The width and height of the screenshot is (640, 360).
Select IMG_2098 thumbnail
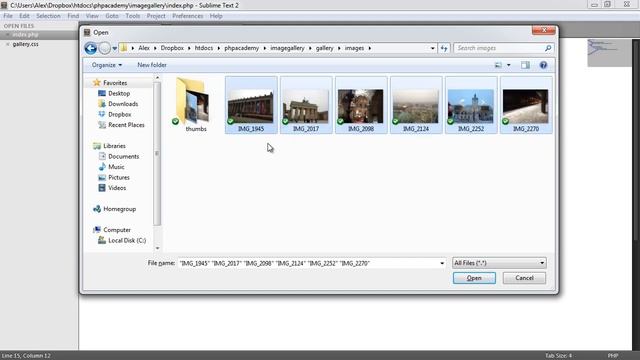tap(361, 105)
